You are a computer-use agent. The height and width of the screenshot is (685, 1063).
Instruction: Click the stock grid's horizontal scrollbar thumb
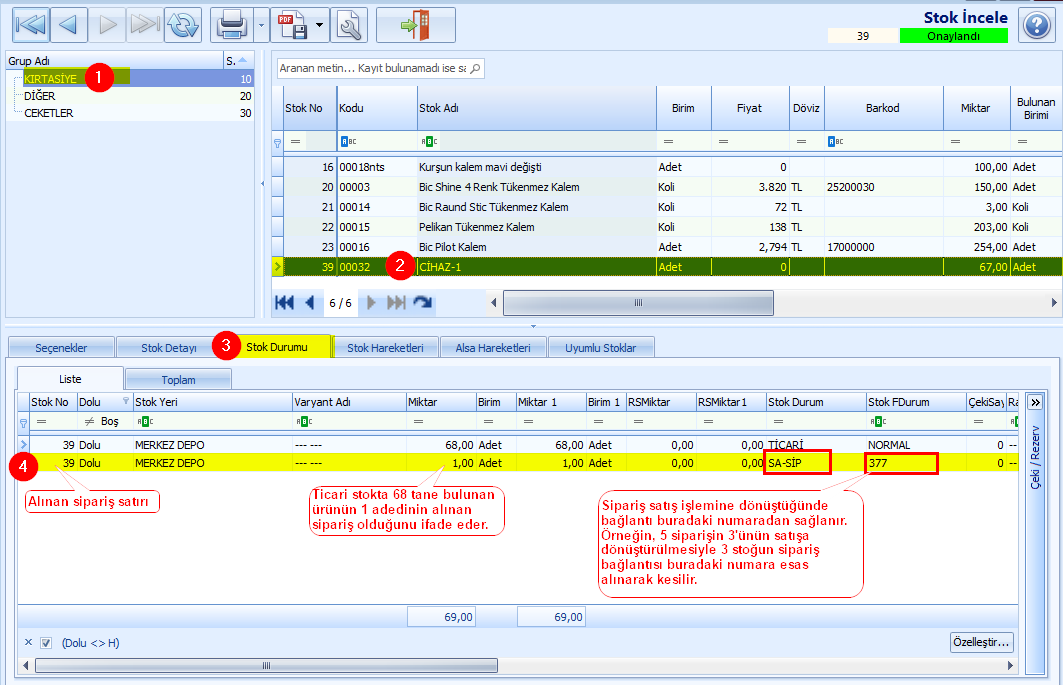638,302
